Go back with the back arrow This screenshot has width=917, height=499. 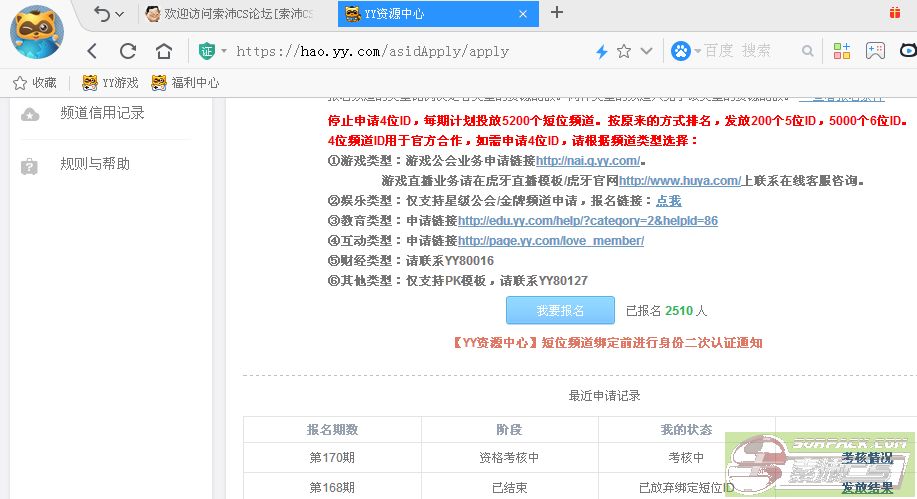click(92, 51)
